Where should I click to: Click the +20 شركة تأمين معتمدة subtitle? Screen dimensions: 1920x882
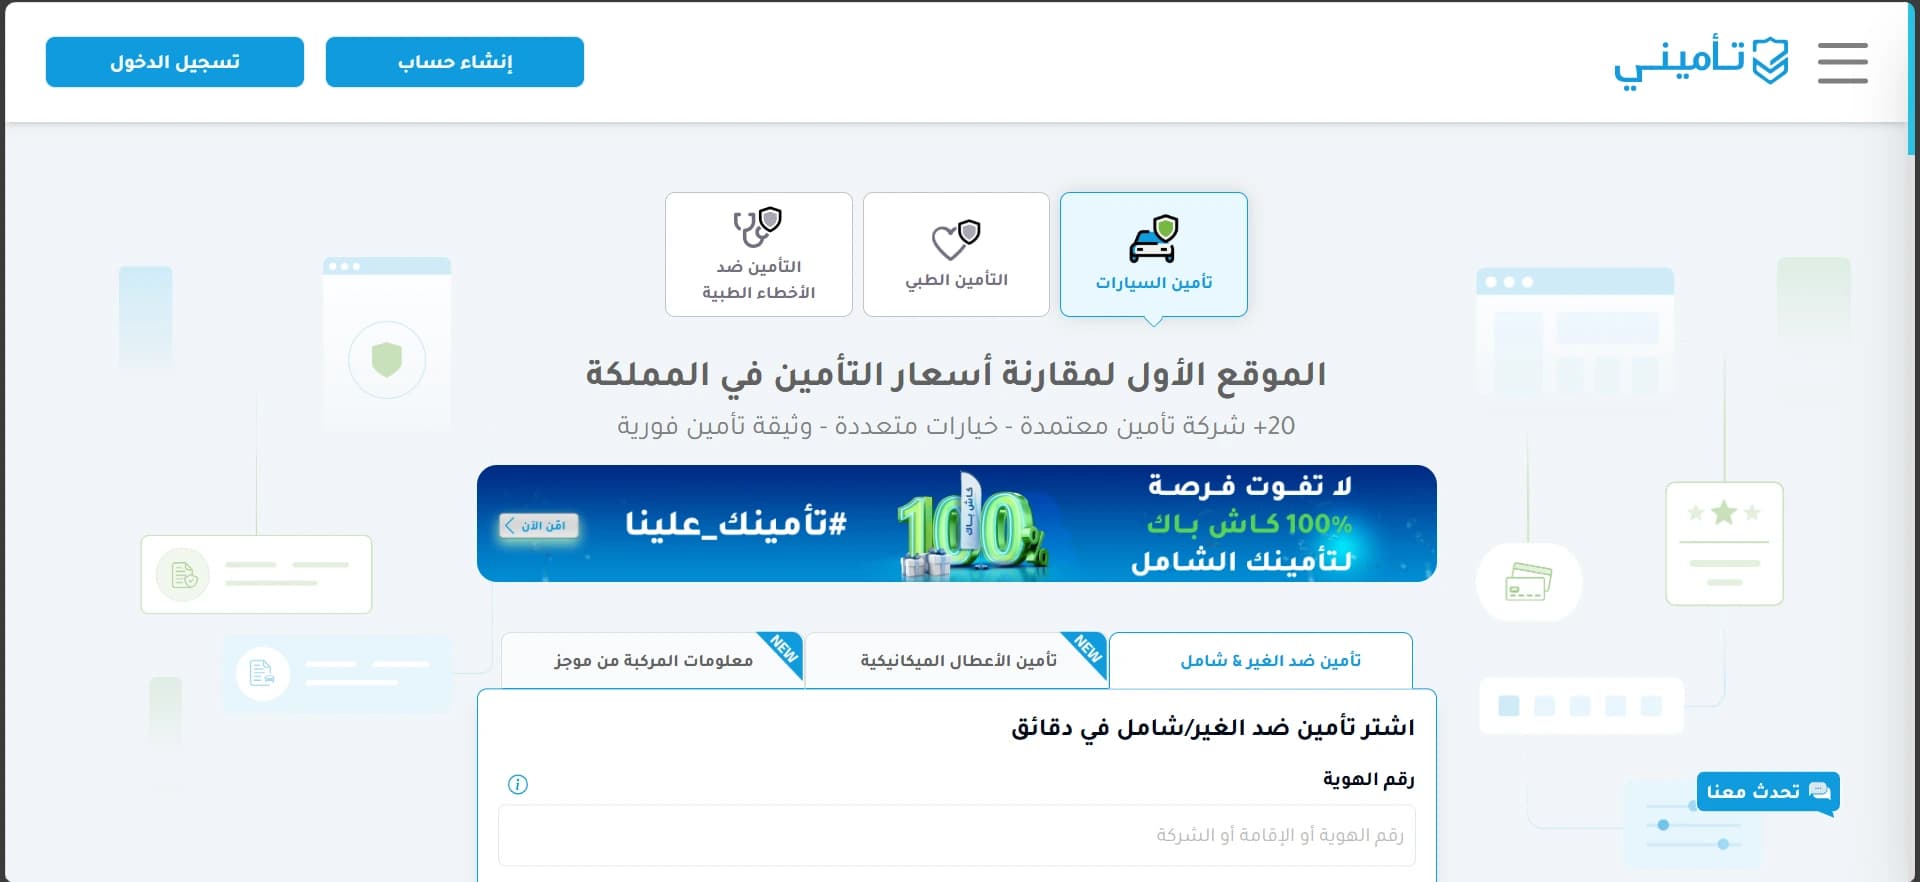pos(956,426)
